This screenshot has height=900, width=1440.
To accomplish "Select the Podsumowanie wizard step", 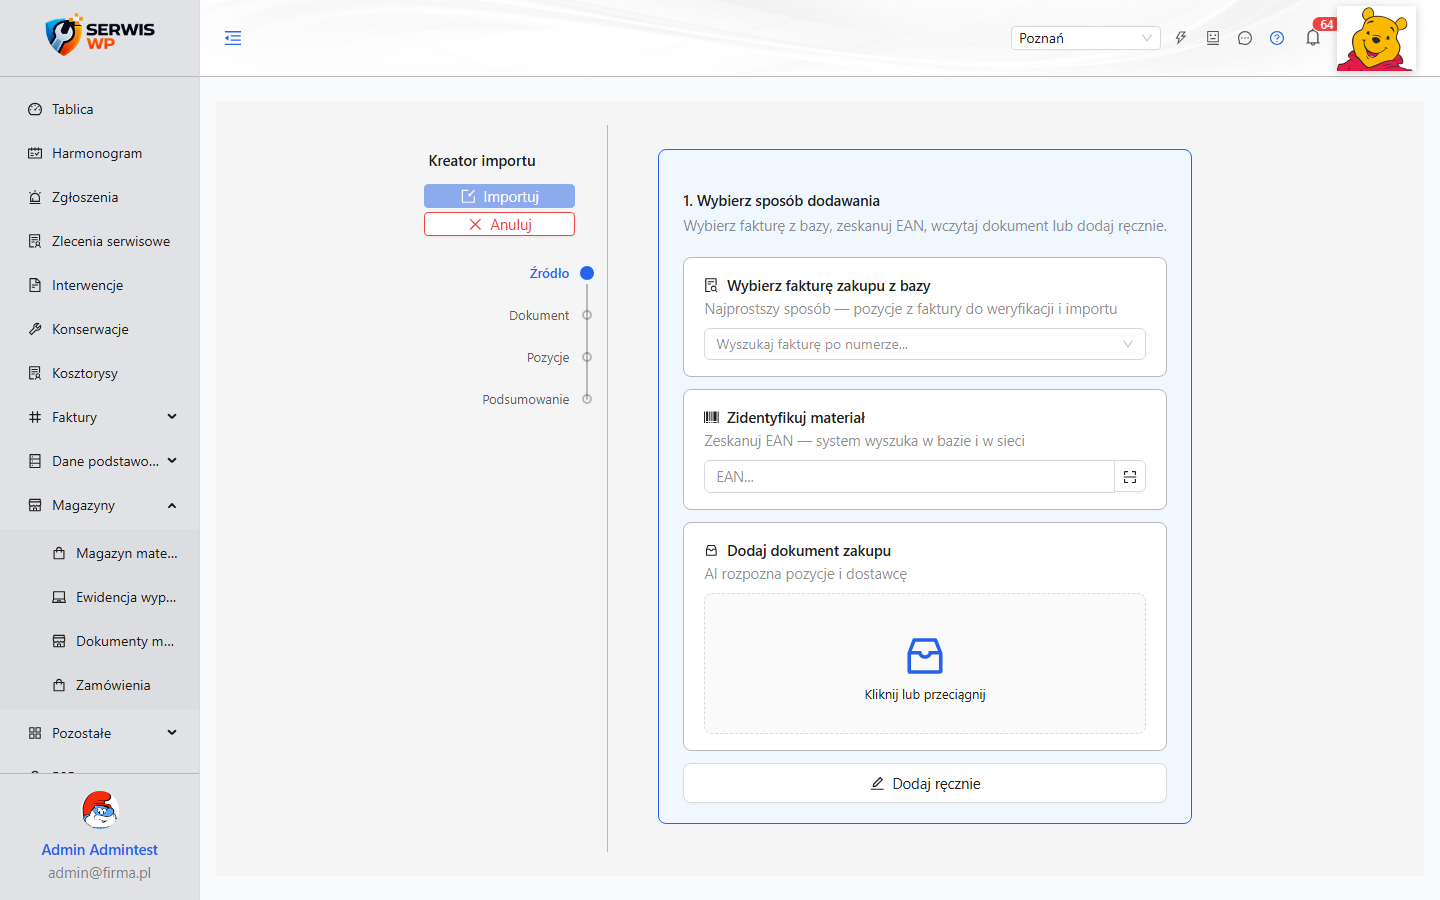I will pyautogui.click(x=526, y=399).
